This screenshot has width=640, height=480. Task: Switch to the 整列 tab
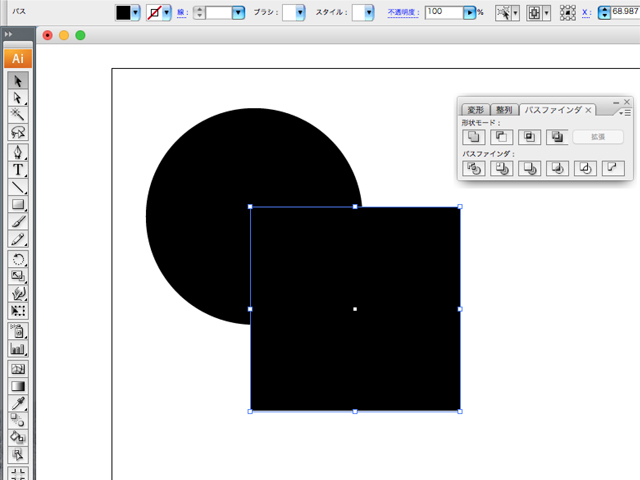point(505,110)
